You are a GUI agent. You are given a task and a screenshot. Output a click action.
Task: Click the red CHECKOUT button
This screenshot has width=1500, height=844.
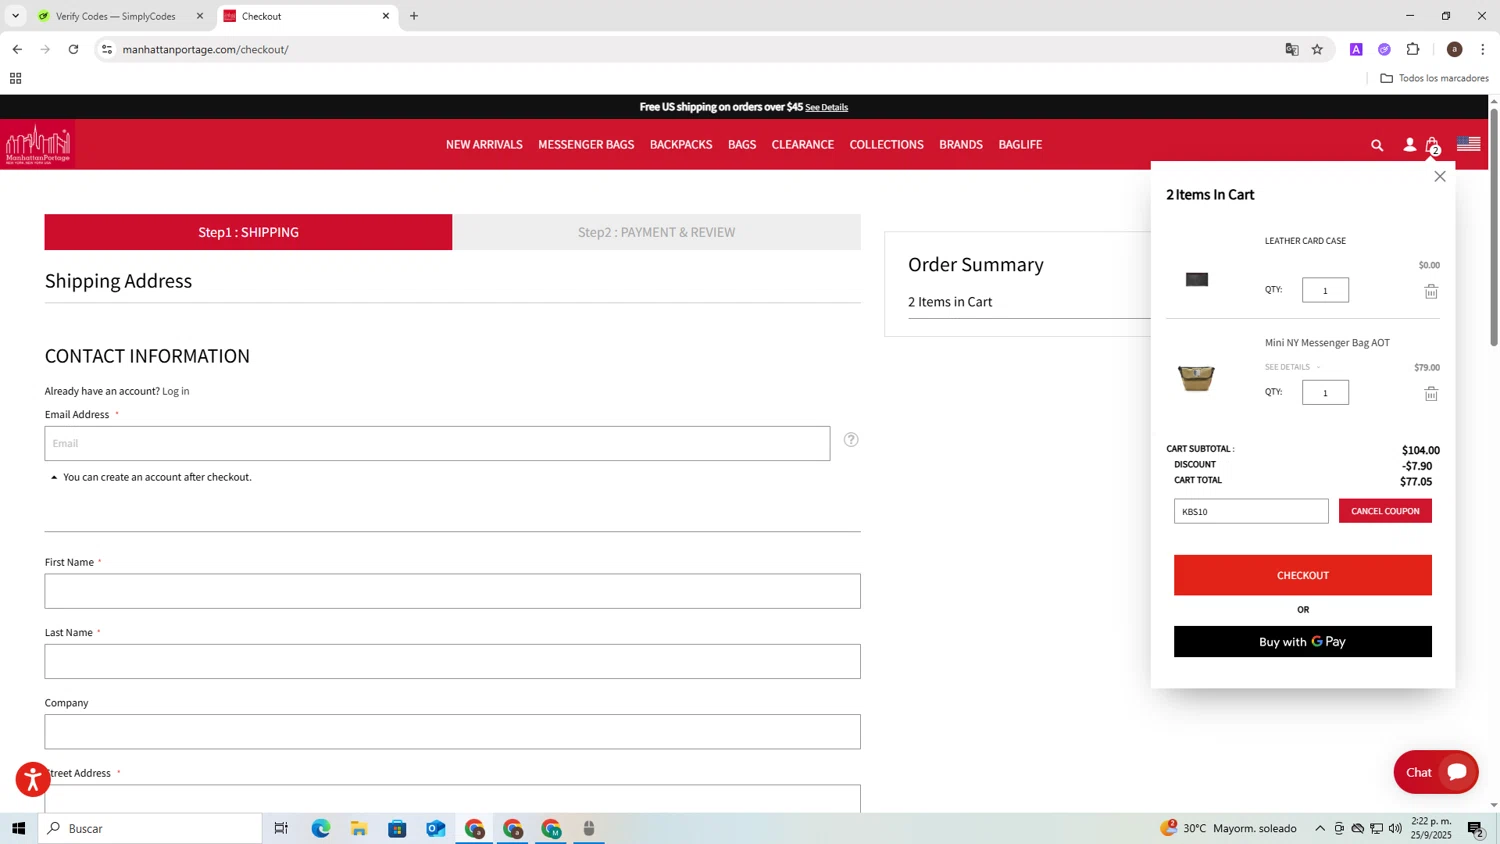coord(1303,575)
